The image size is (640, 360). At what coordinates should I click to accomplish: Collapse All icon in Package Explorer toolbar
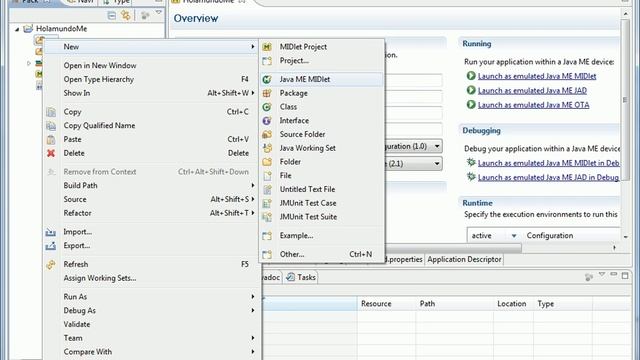tap(111, 16)
